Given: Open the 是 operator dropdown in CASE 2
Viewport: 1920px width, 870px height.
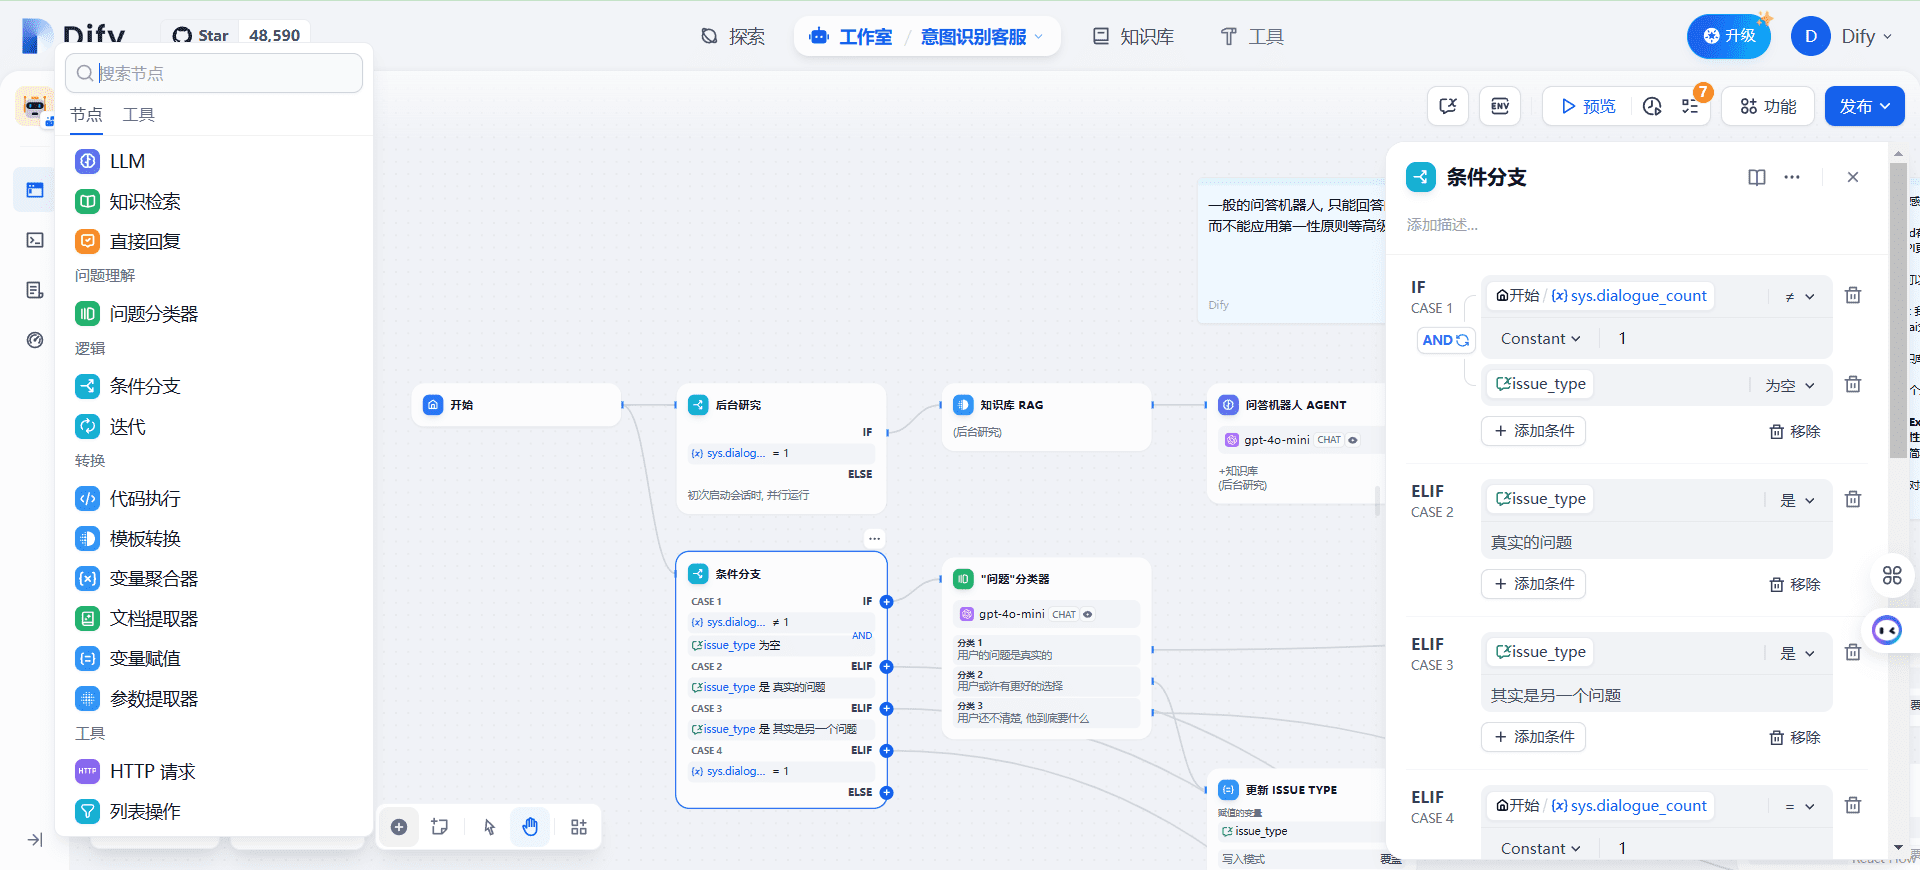Looking at the screenshot, I should pyautogui.click(x=1797, y=500).
